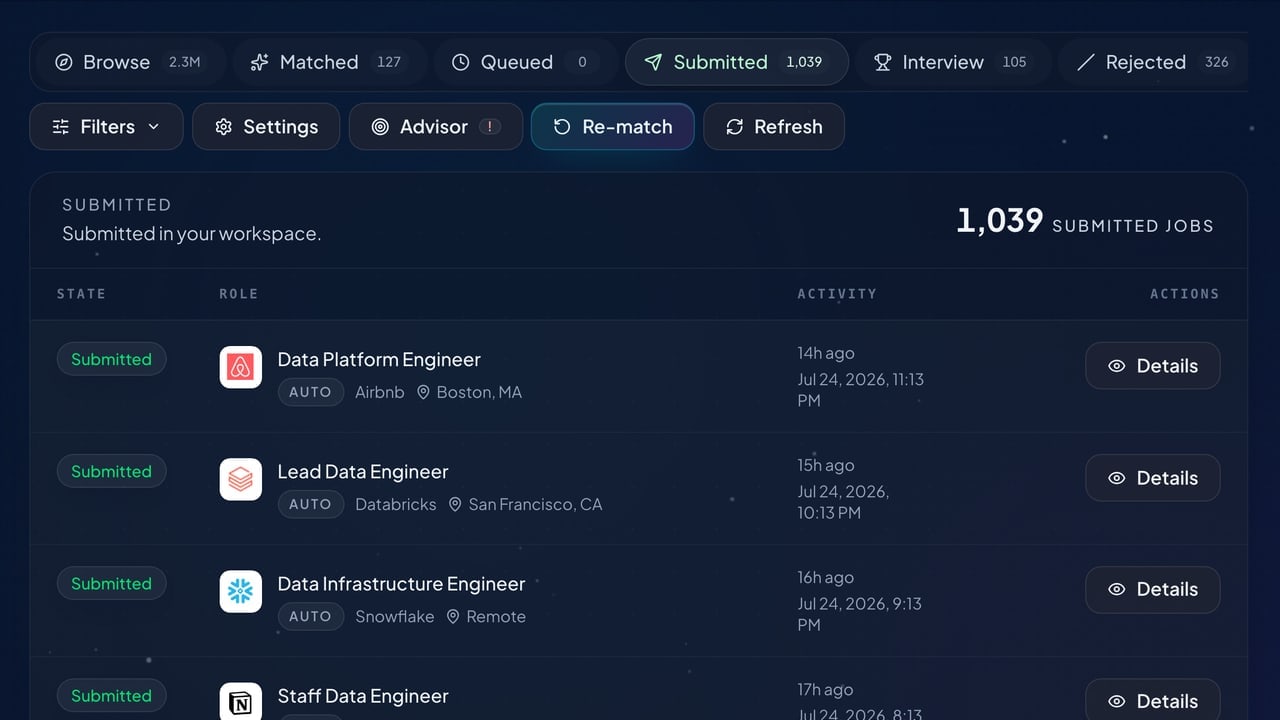Click the Submitted badge for Airbnb
This screenshot has width=1280, height=720.
tap(111, 359)
